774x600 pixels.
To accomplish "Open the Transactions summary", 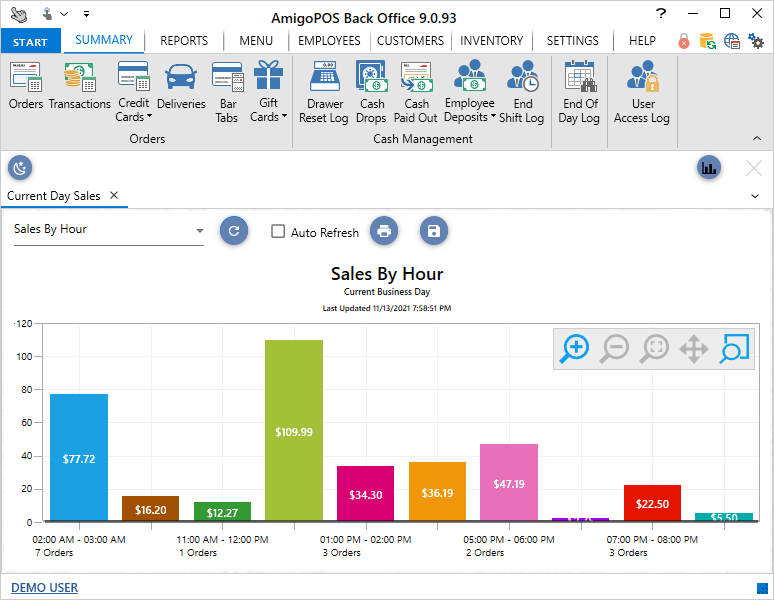I will tap(79, 84).
